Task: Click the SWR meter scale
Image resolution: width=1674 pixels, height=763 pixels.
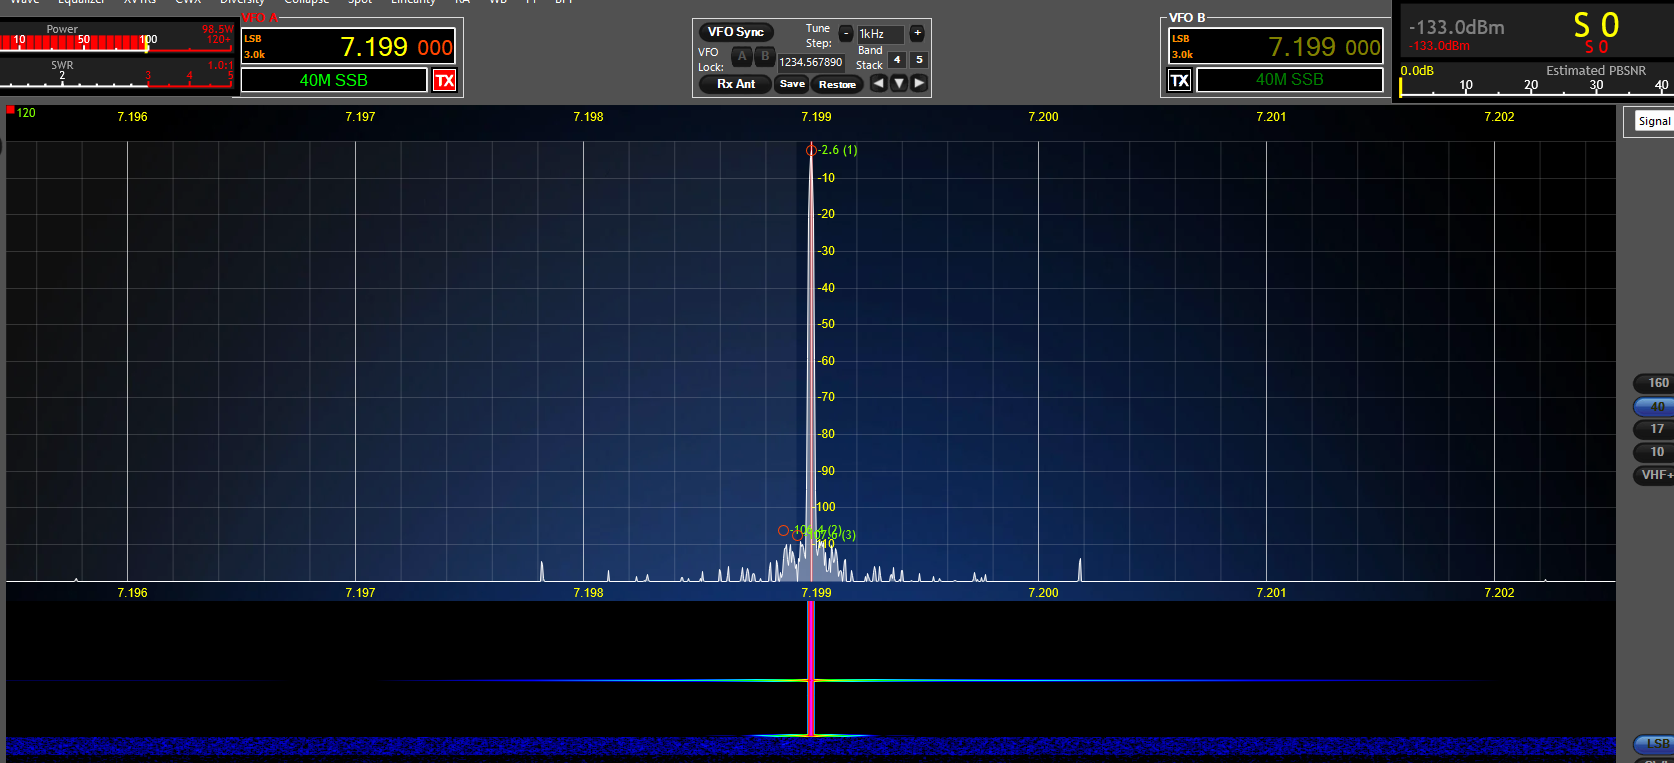Action: [116, 78]
